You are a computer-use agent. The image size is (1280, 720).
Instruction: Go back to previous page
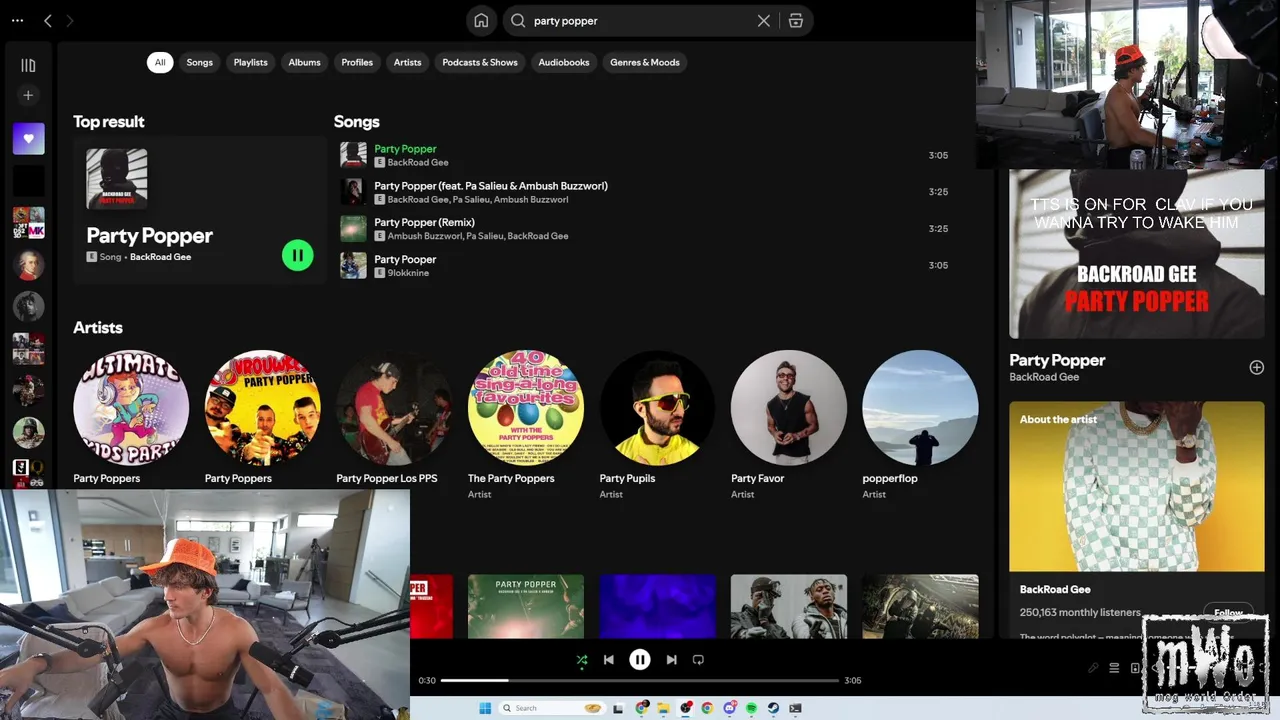47,21
